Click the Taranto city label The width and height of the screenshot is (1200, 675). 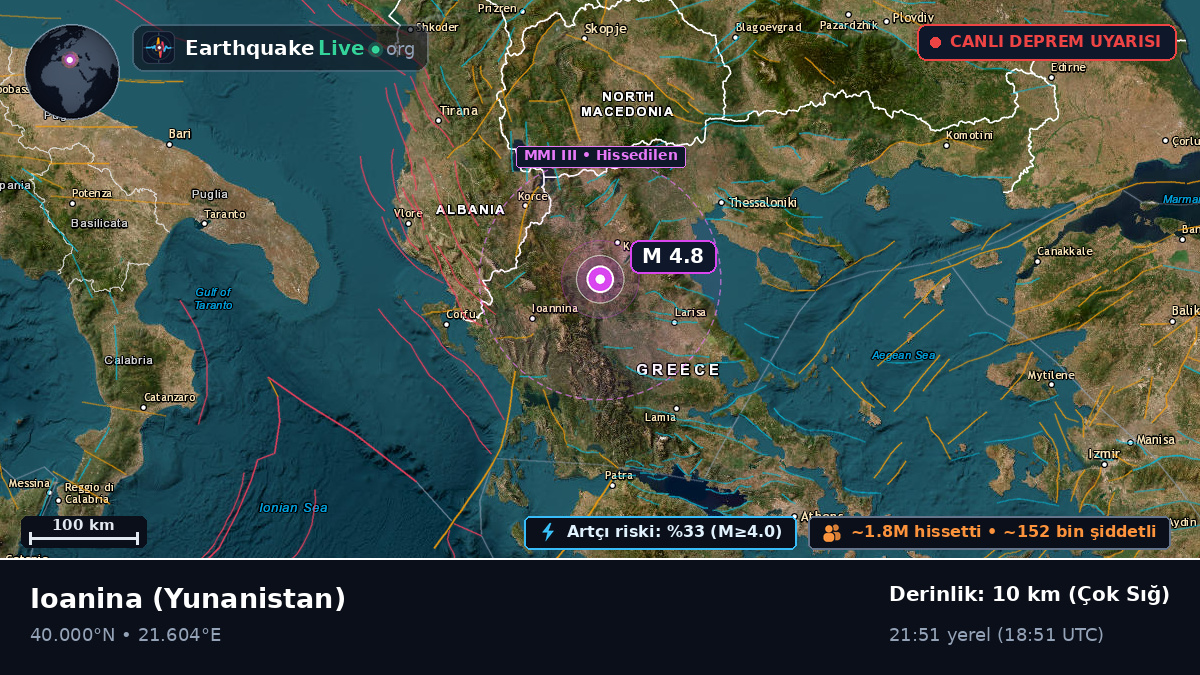click(x=224, y=214)
